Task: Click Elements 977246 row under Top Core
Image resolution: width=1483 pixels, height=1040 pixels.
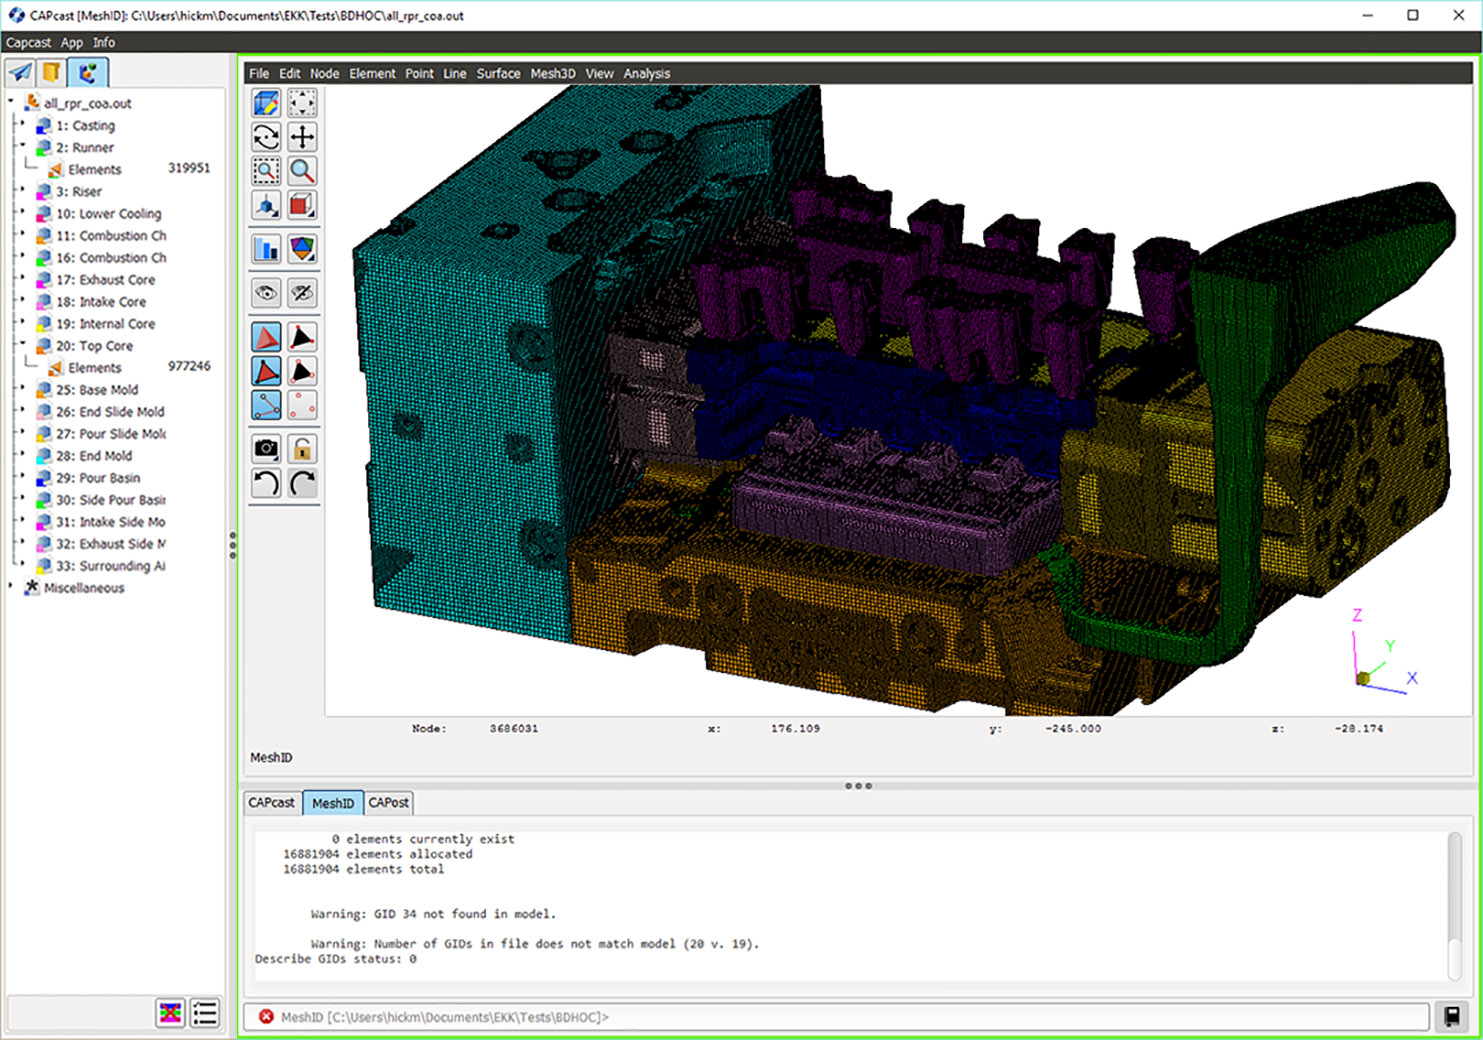Action: click(129, 368)
